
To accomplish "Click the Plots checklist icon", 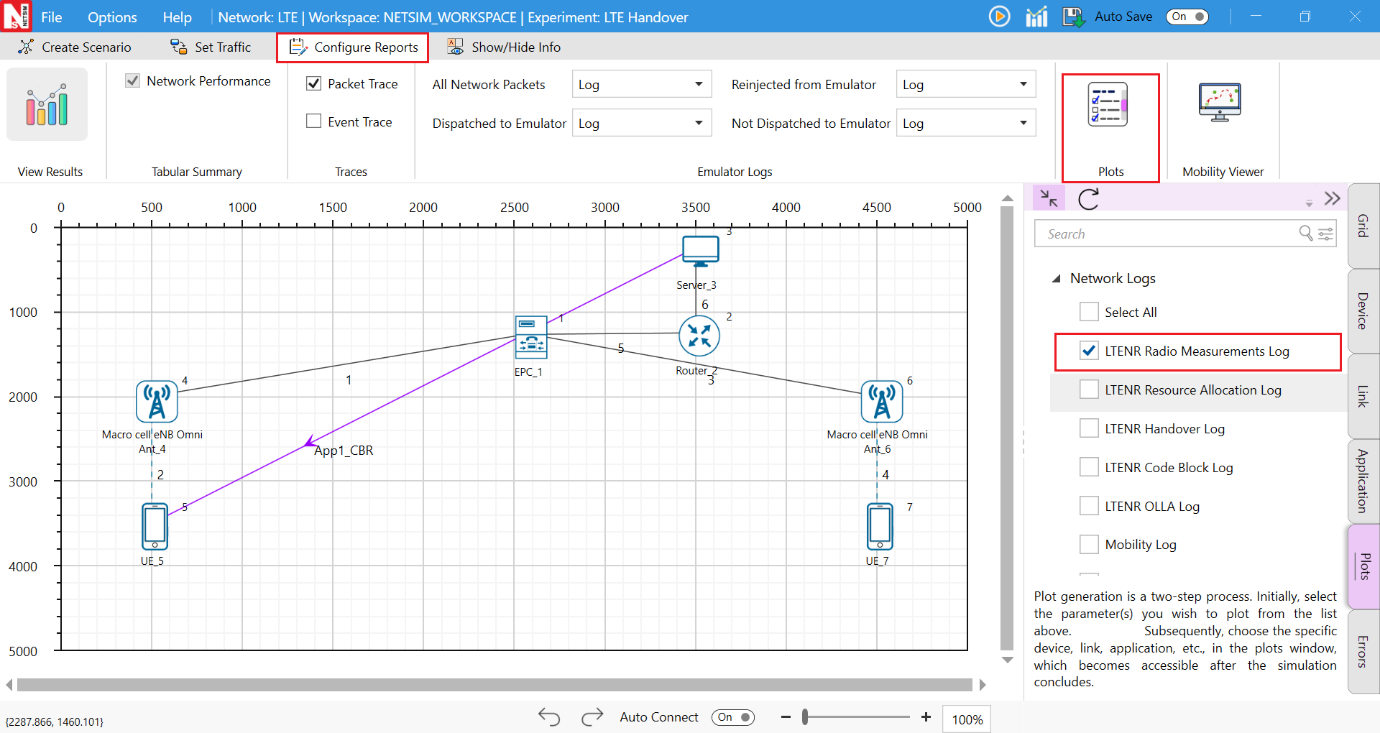I will click(x=1108, y=106).
